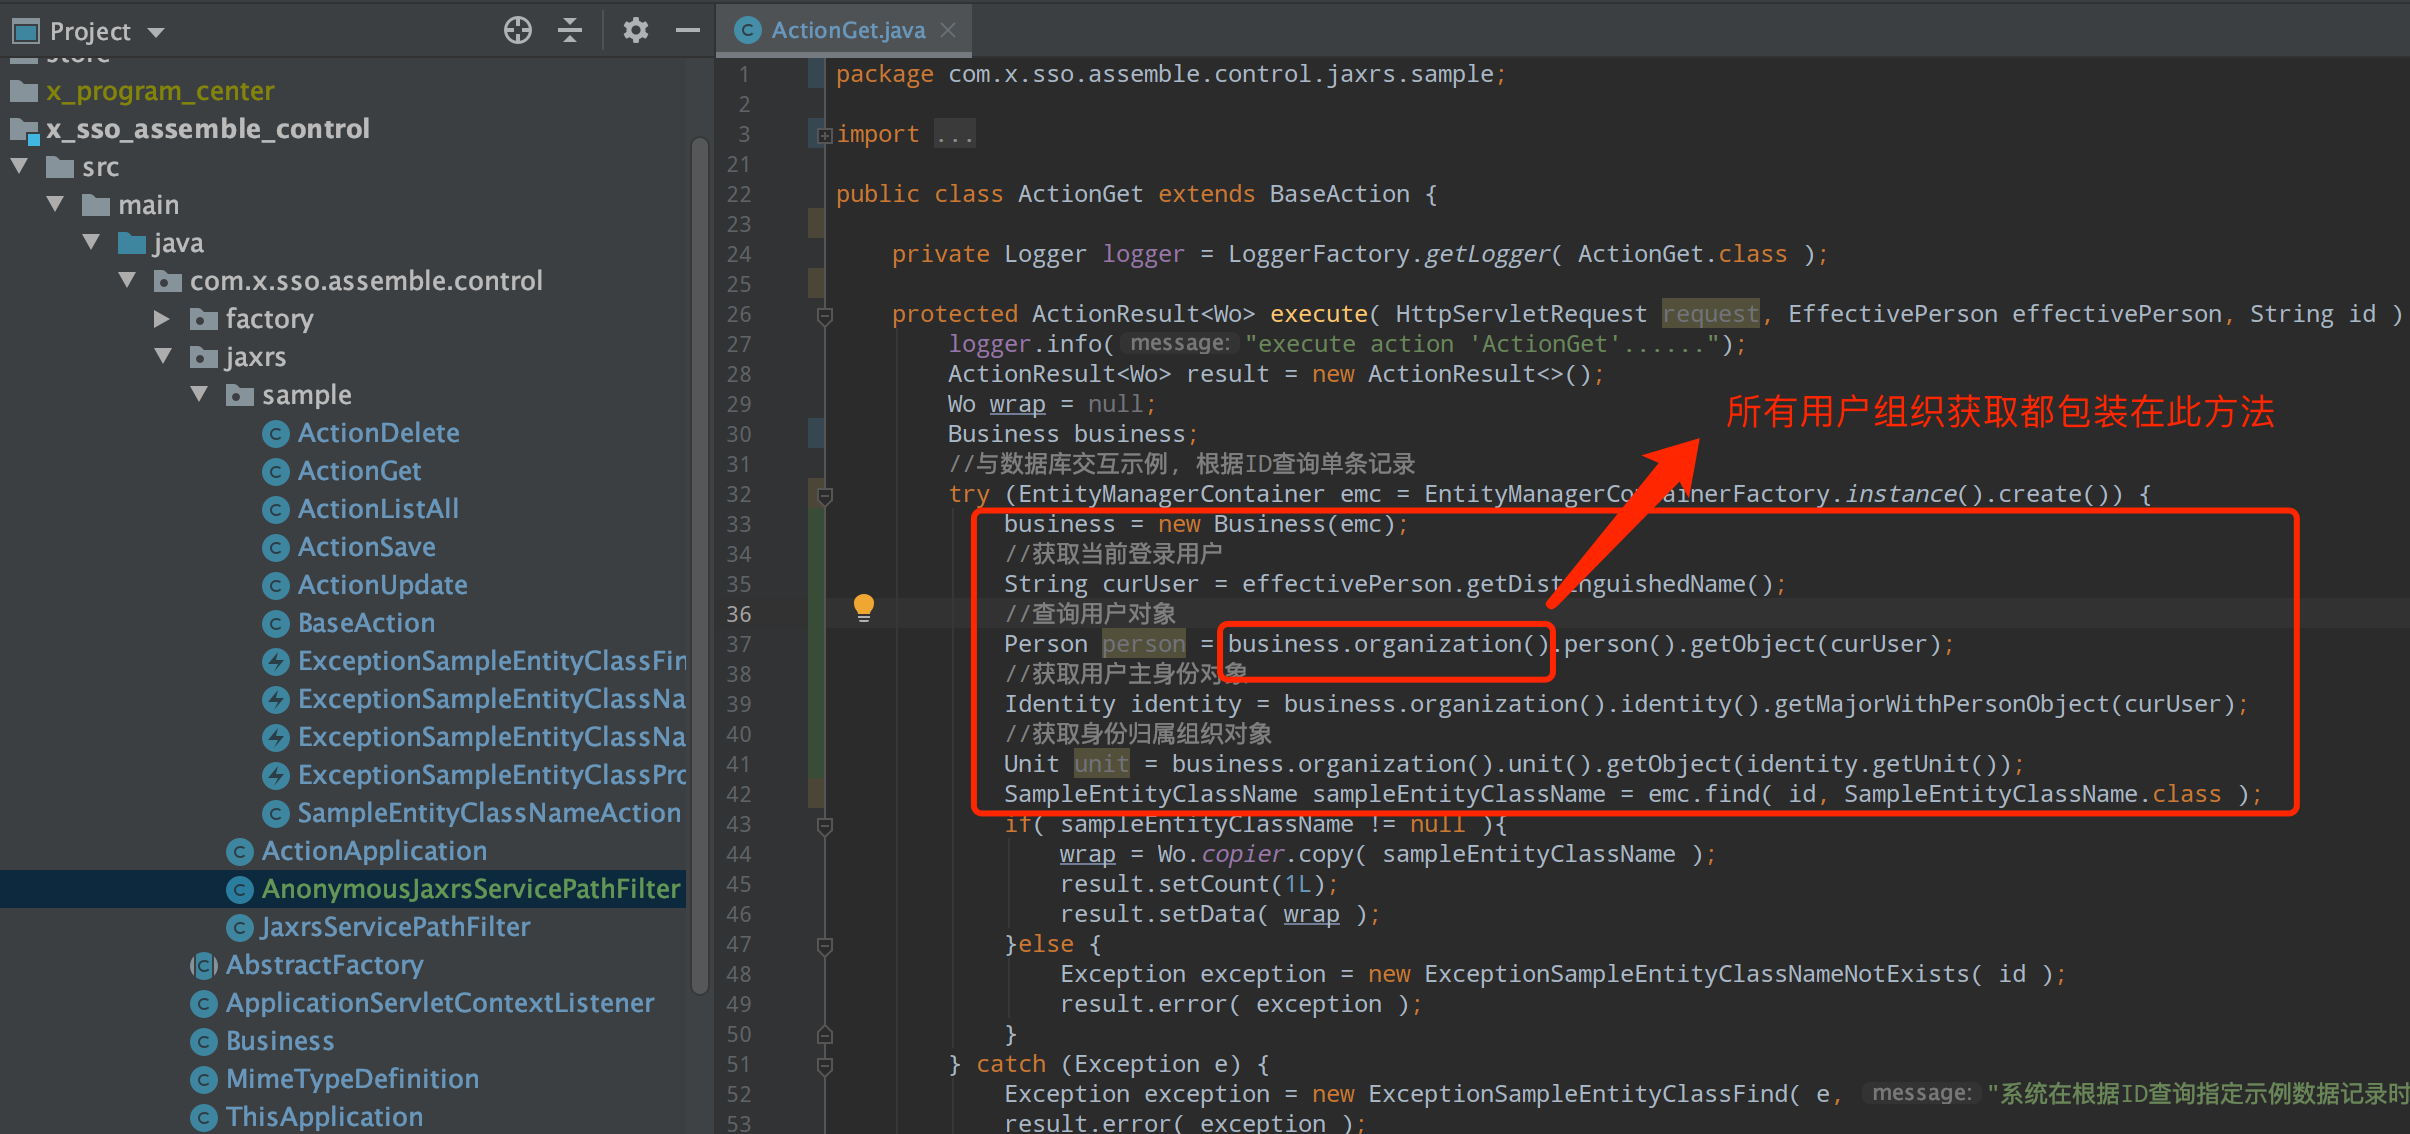The width and height of the screenshot is (2410, 1134).
Task: Click the locate/scroll-from-source target icon
Action: tap(517, 30)
